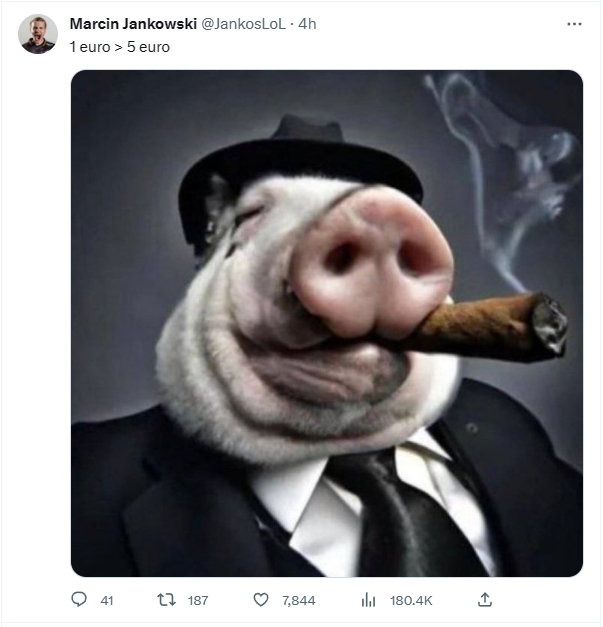The width and height of the screenshot is (603, 627).
Task: Open Marcin Jankowski's profile avatar
Action: coord(38,34)
